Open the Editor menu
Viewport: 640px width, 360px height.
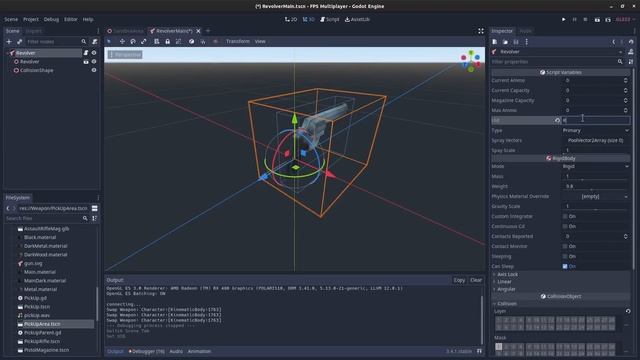[71, 19]
